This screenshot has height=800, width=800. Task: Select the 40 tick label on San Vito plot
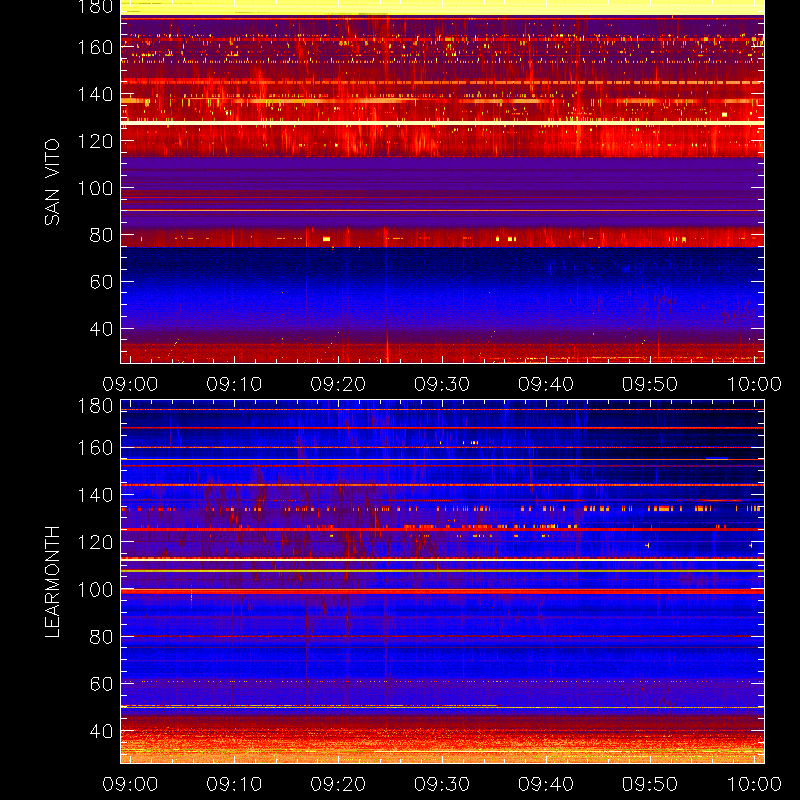[x=102, y=329]
